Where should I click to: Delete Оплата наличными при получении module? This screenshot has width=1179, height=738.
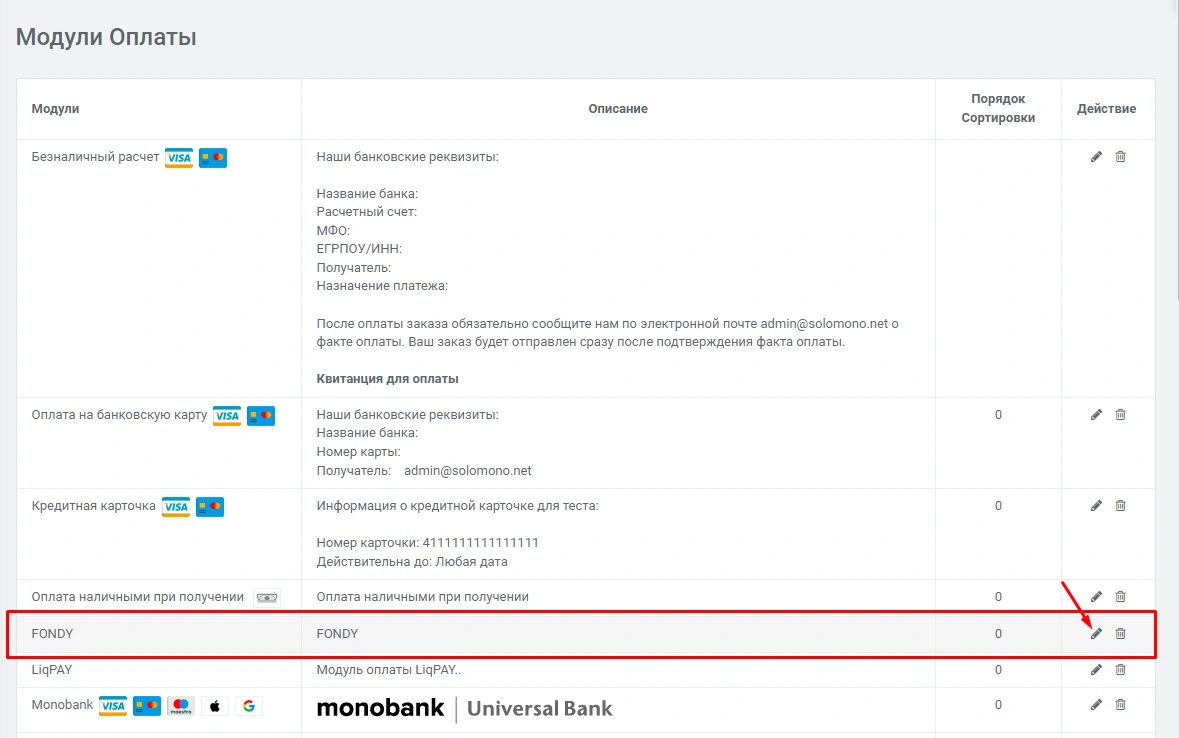(1120, 597)
